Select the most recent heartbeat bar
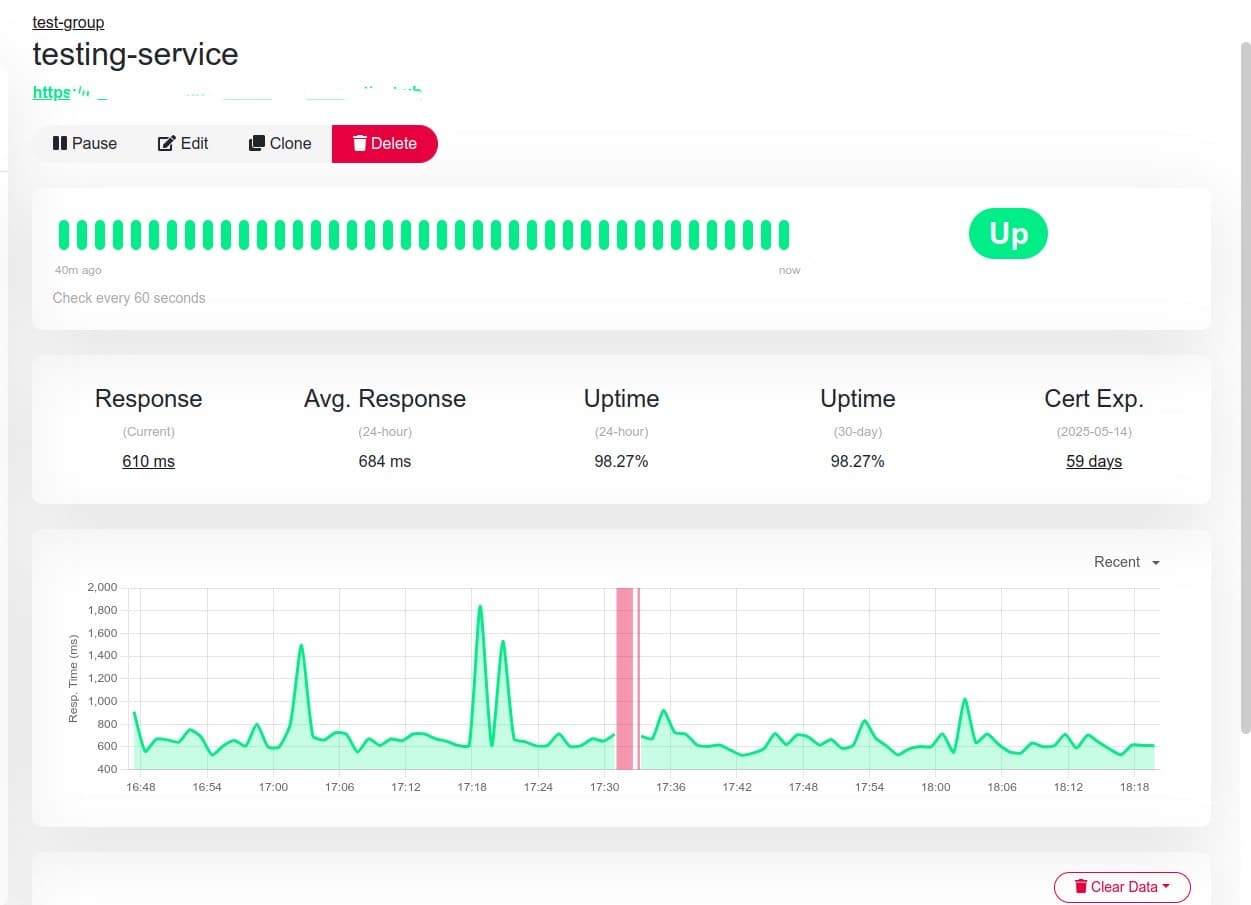The height and width of the screenshot is (905, 1251). [784, 235]
